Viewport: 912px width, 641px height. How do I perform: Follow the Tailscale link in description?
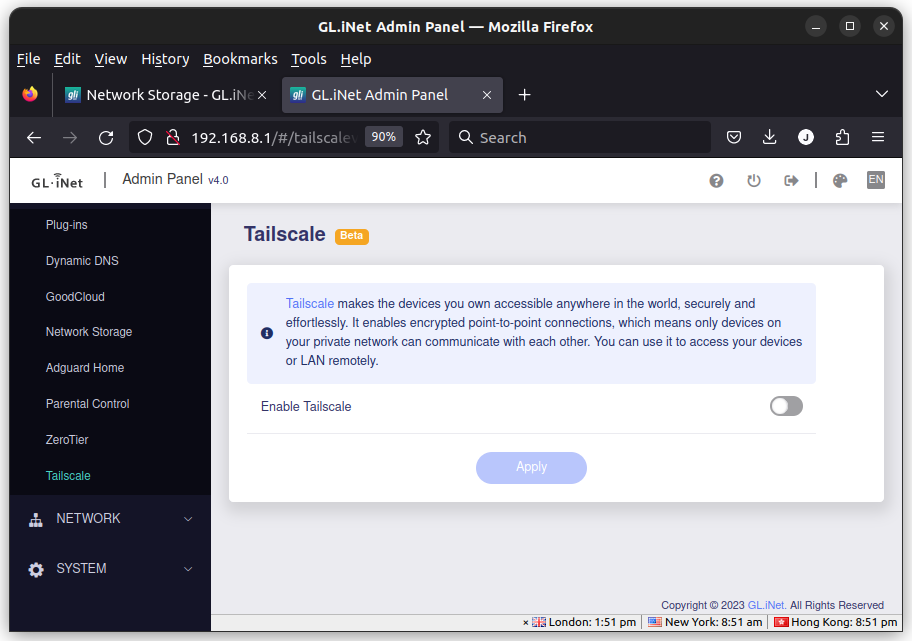(x=309, y=304)
